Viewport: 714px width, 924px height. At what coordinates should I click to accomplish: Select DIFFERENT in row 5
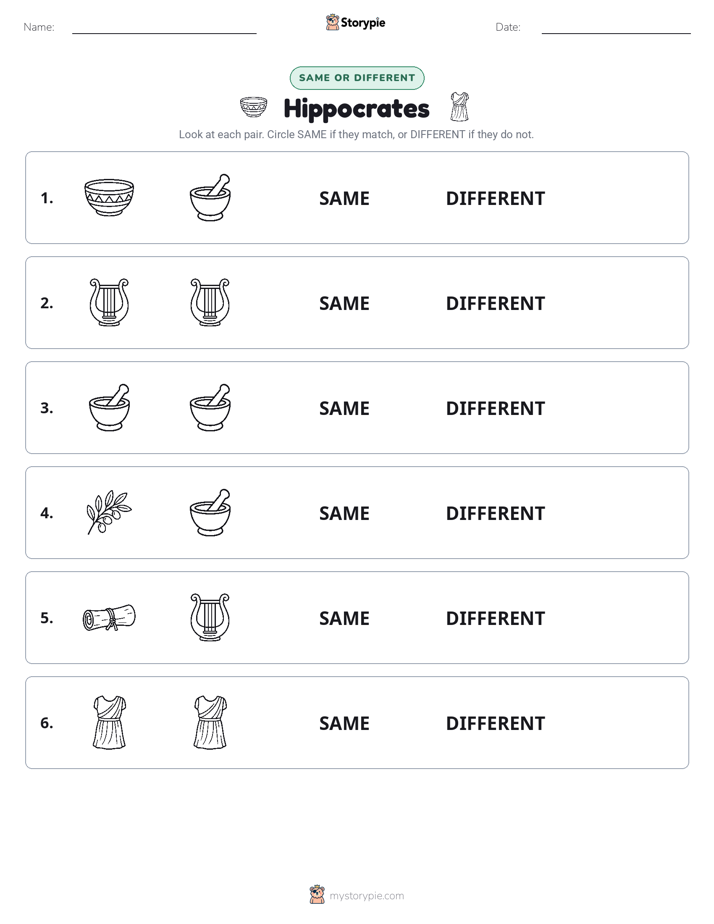coord(495,618)
